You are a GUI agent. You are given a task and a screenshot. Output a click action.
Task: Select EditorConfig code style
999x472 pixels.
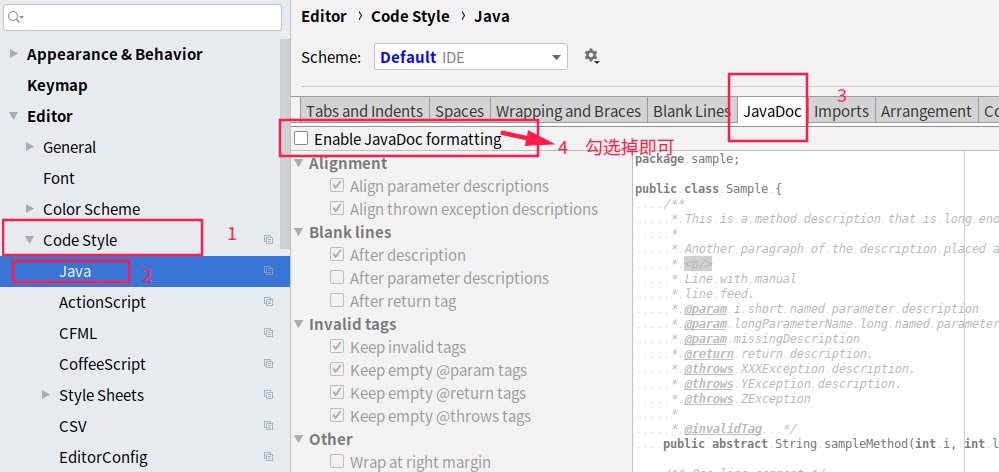pyautogui.click(x=103, y=457)
